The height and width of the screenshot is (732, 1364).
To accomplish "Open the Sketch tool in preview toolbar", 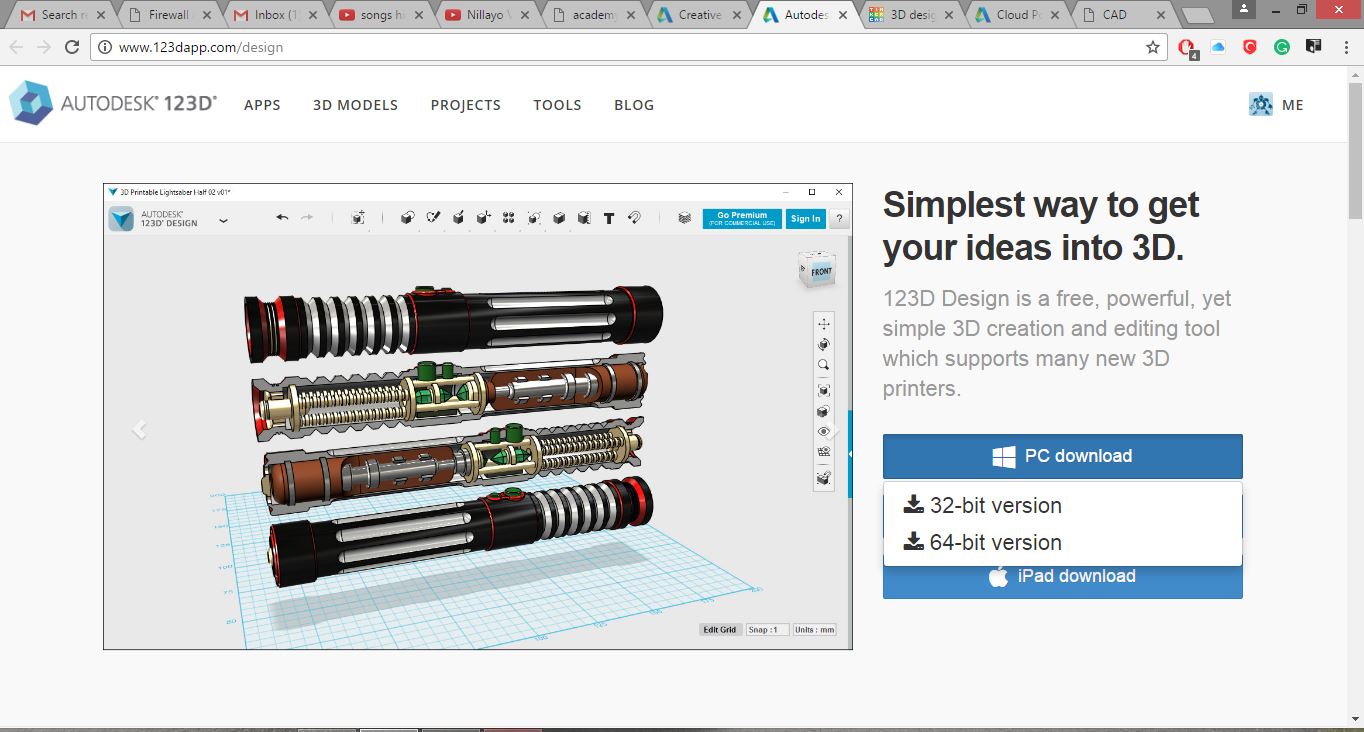I will coord(433,218).
